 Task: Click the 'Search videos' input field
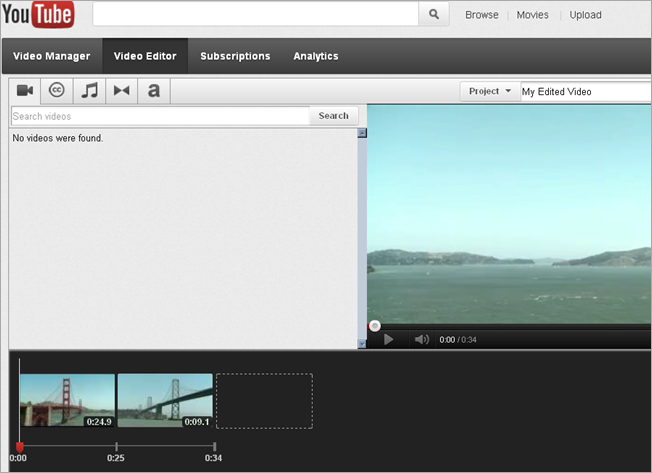pyautogui.click(x=161, y=116)
